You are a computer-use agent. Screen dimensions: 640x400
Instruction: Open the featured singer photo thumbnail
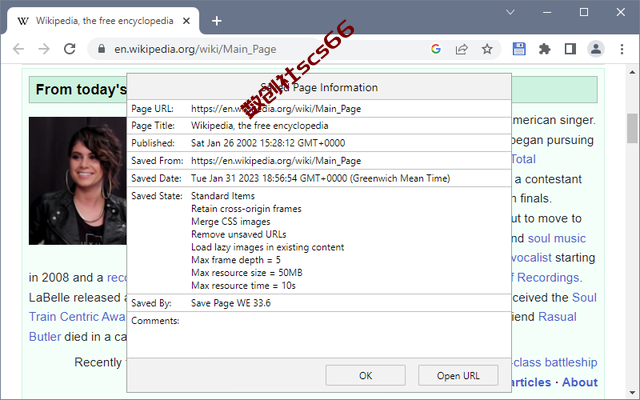(x=78, y=181)
